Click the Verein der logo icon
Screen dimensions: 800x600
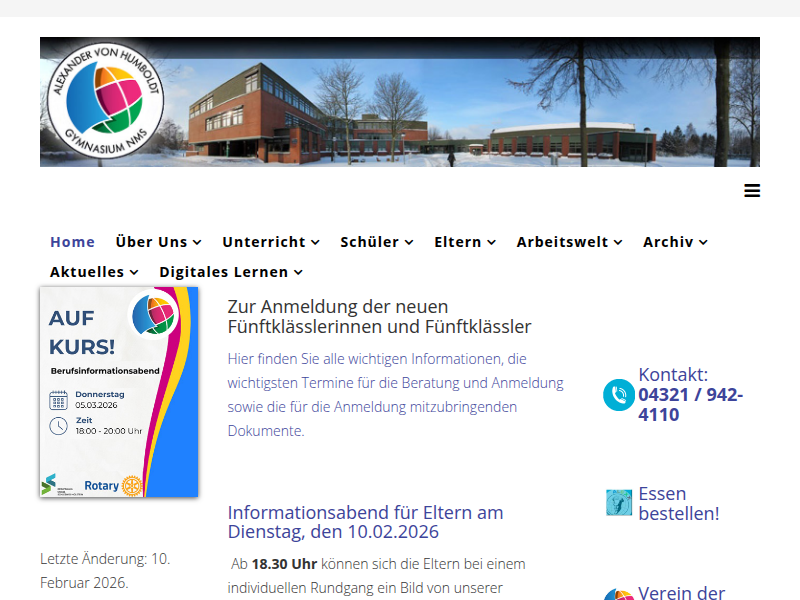pyautogui.click(x=619, y=594)
